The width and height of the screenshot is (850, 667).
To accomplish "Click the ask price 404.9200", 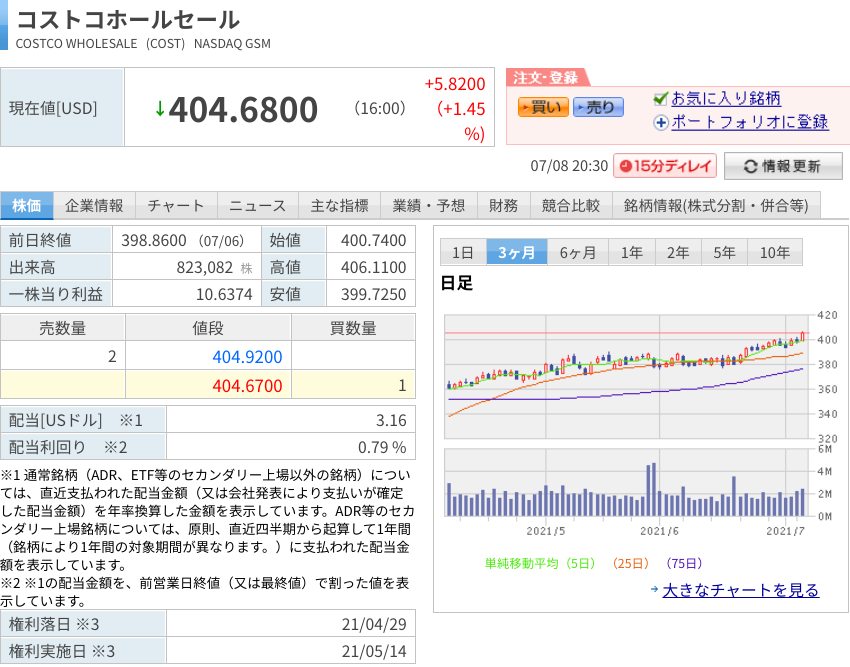I will click(247, 357).
